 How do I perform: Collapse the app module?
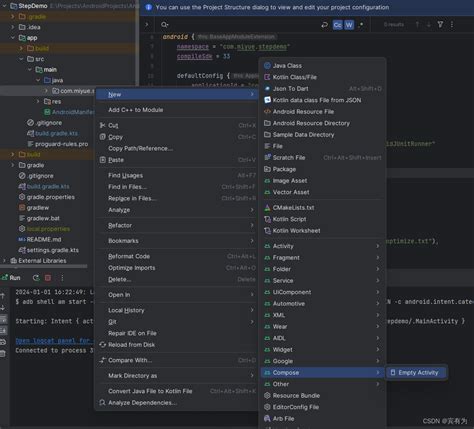[x=13, y=38]
